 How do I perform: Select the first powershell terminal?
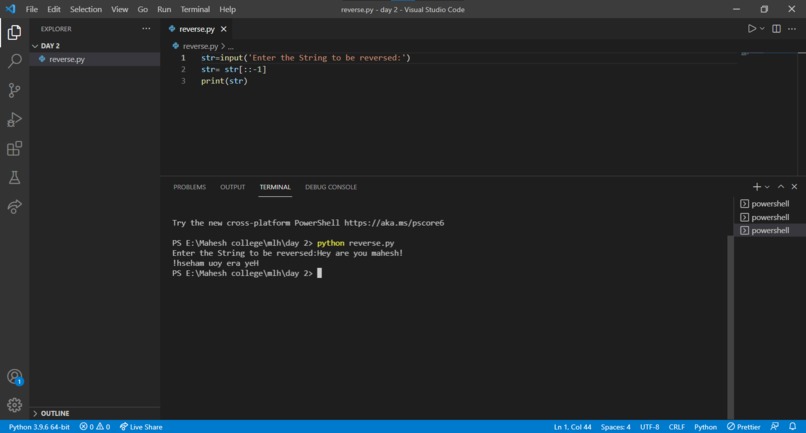[x=769, y=204]
